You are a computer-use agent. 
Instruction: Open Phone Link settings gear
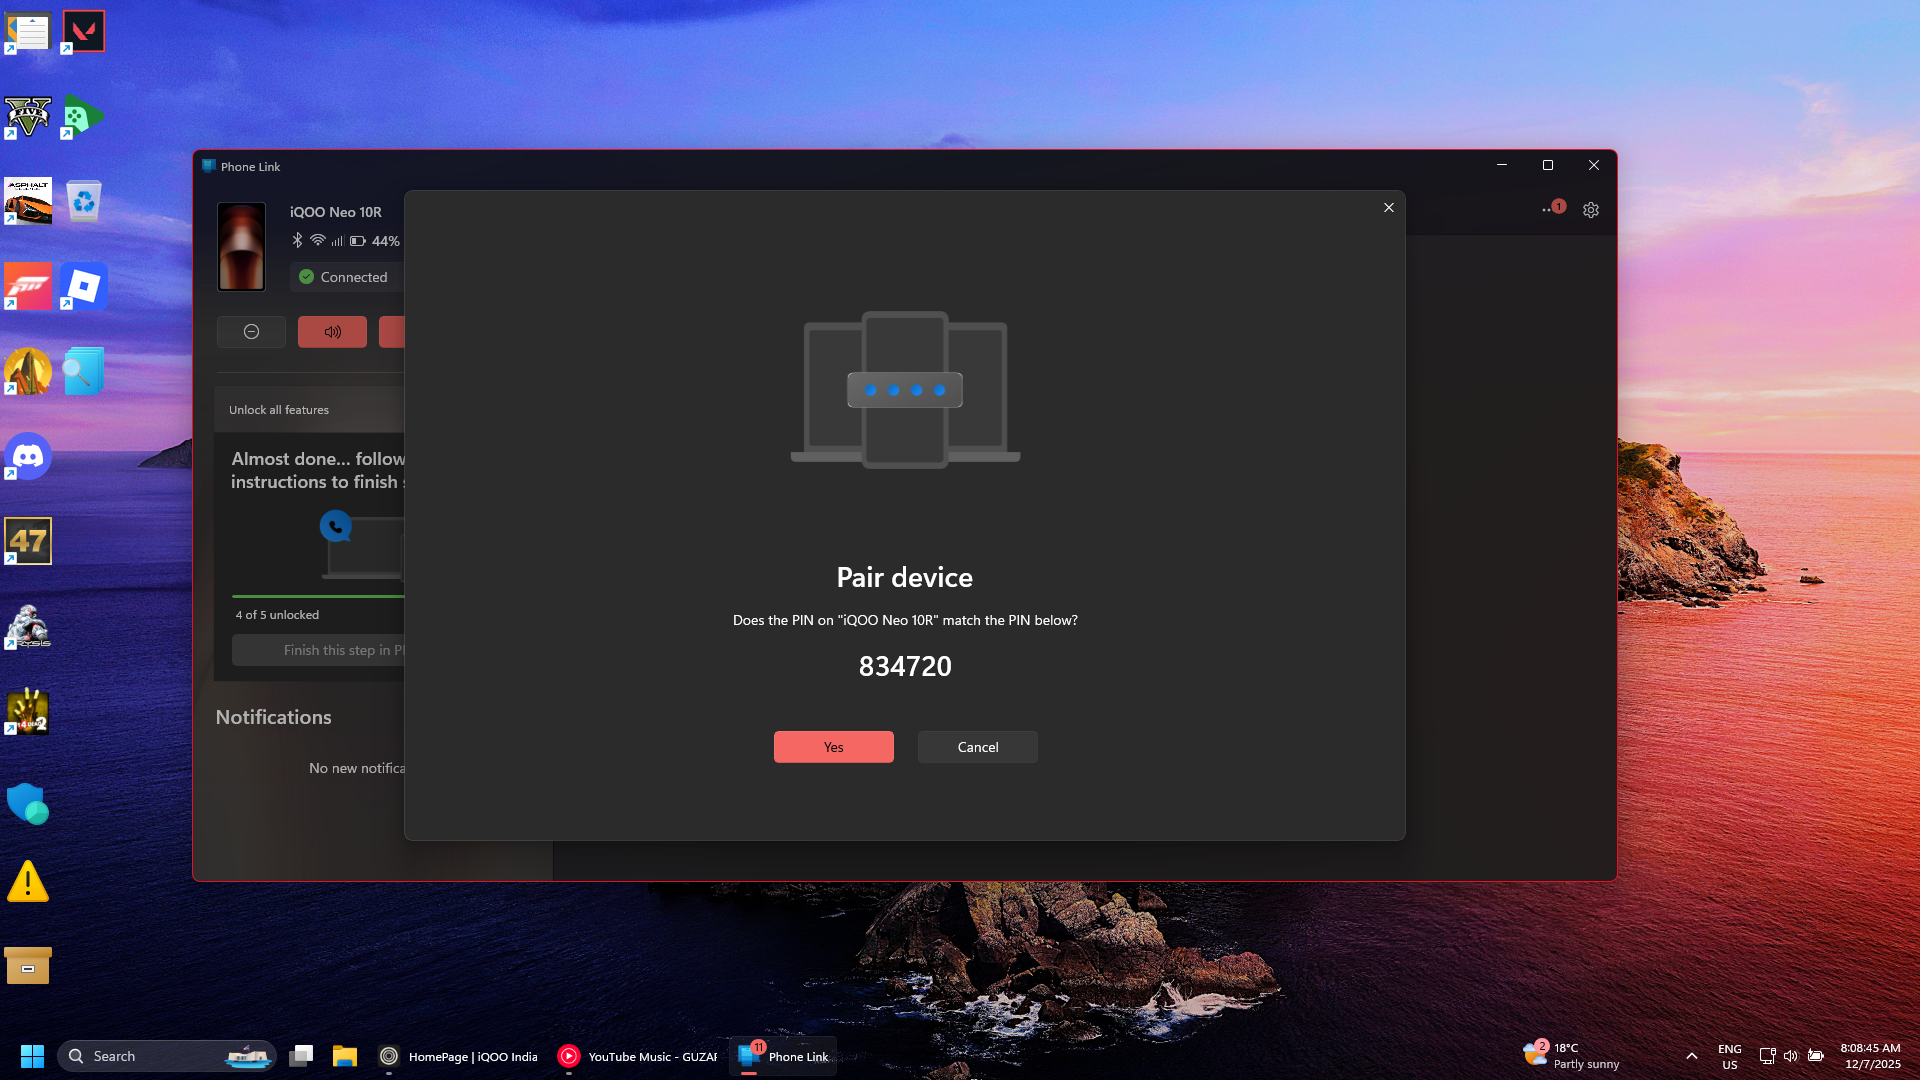1591,210
